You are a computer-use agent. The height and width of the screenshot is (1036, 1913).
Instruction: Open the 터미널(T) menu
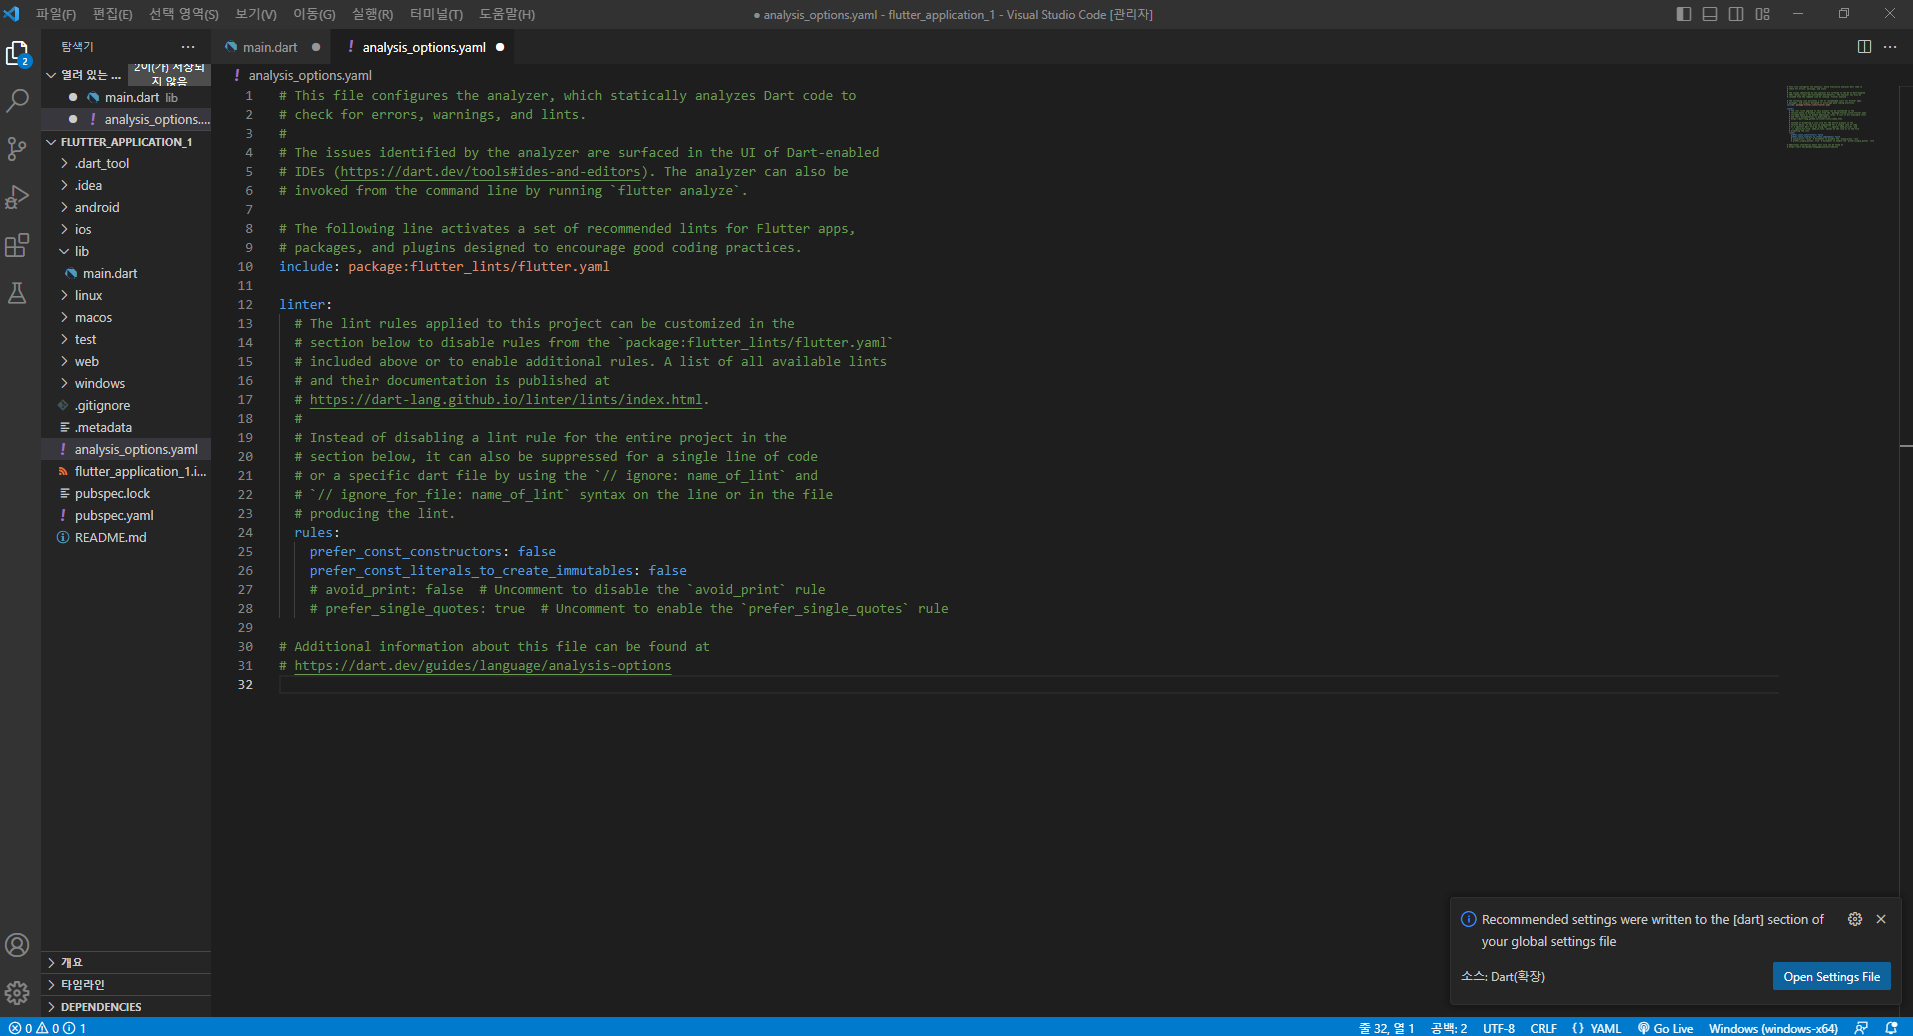[436, 14]
